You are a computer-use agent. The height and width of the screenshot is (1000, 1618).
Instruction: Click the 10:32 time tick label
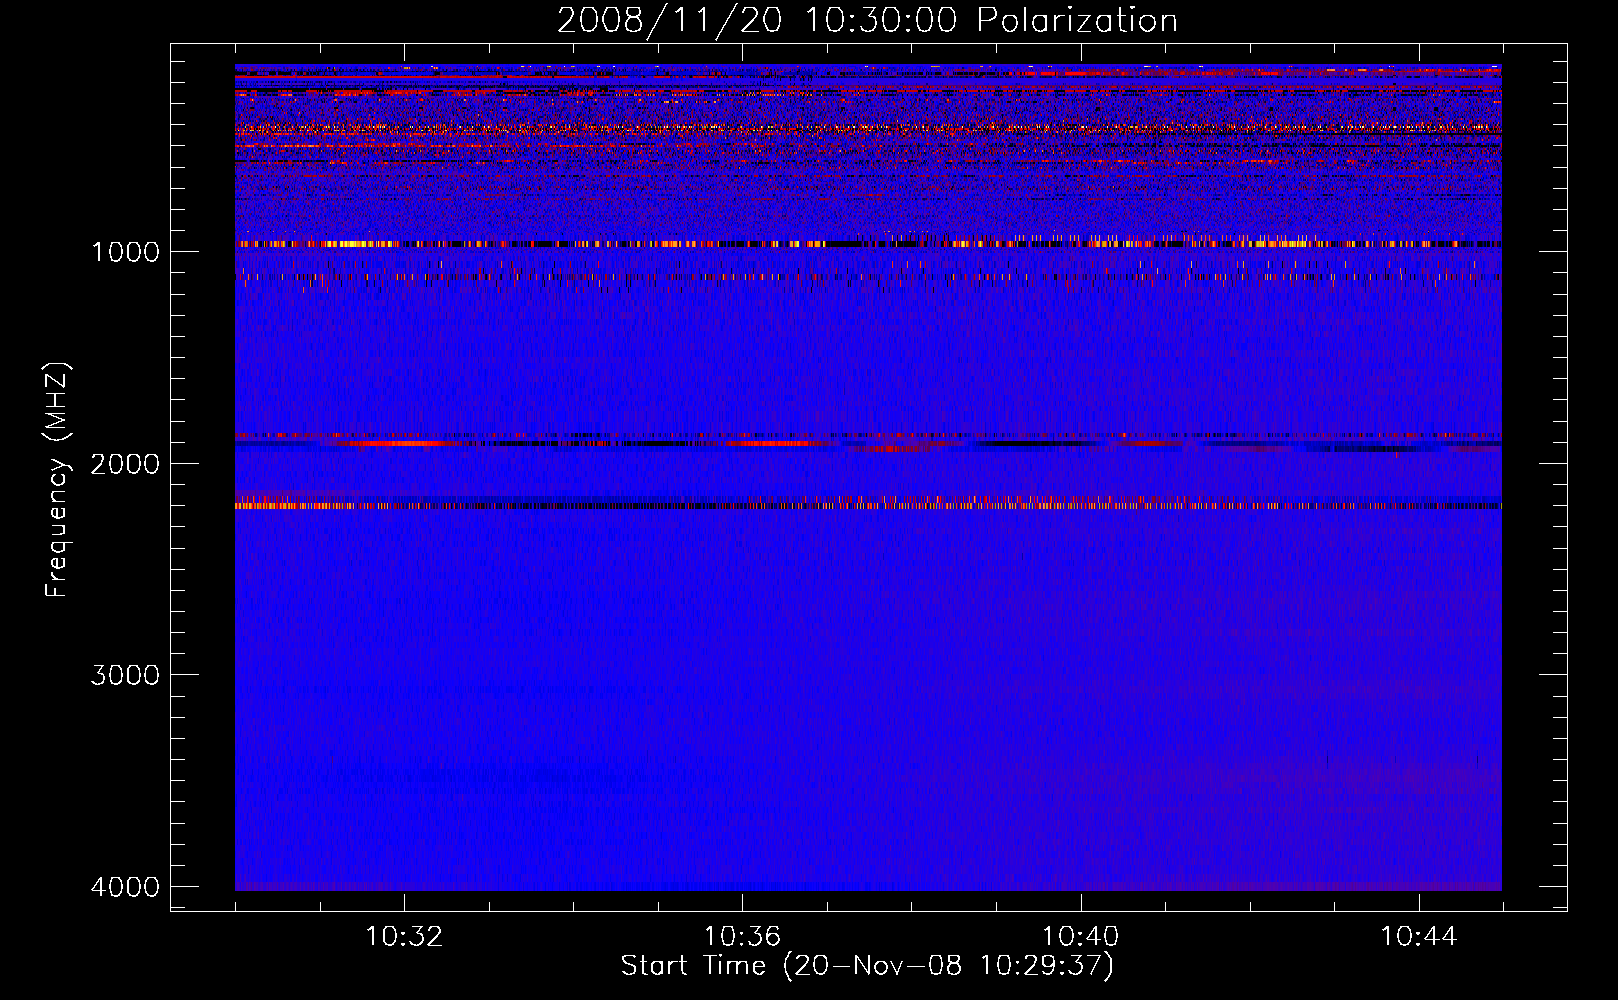404,937
